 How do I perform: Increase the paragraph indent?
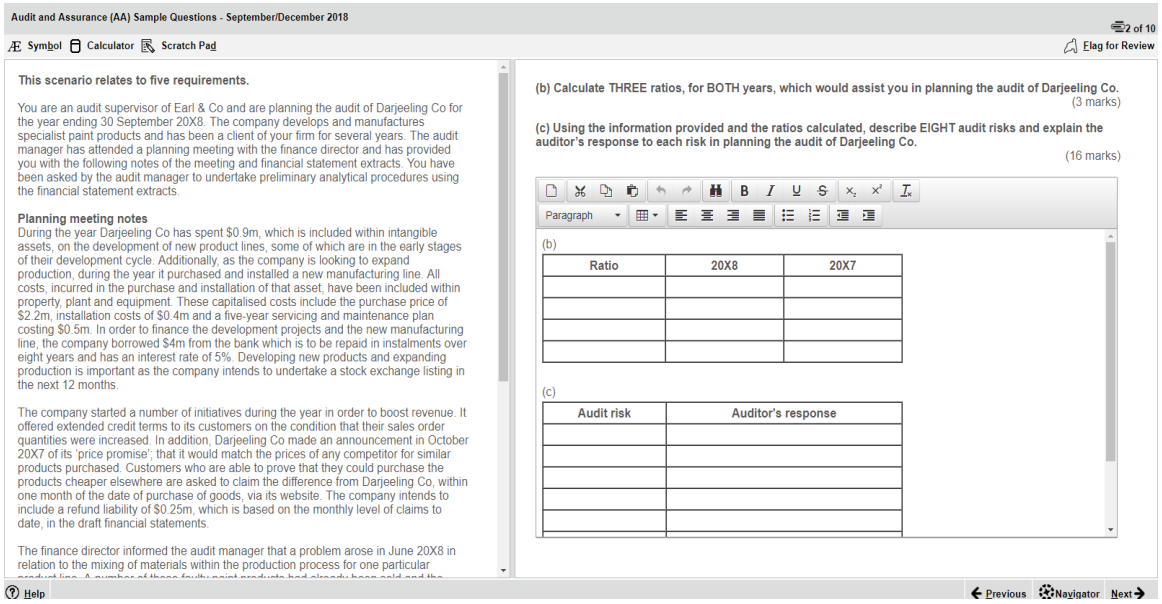tap(869, 216)
